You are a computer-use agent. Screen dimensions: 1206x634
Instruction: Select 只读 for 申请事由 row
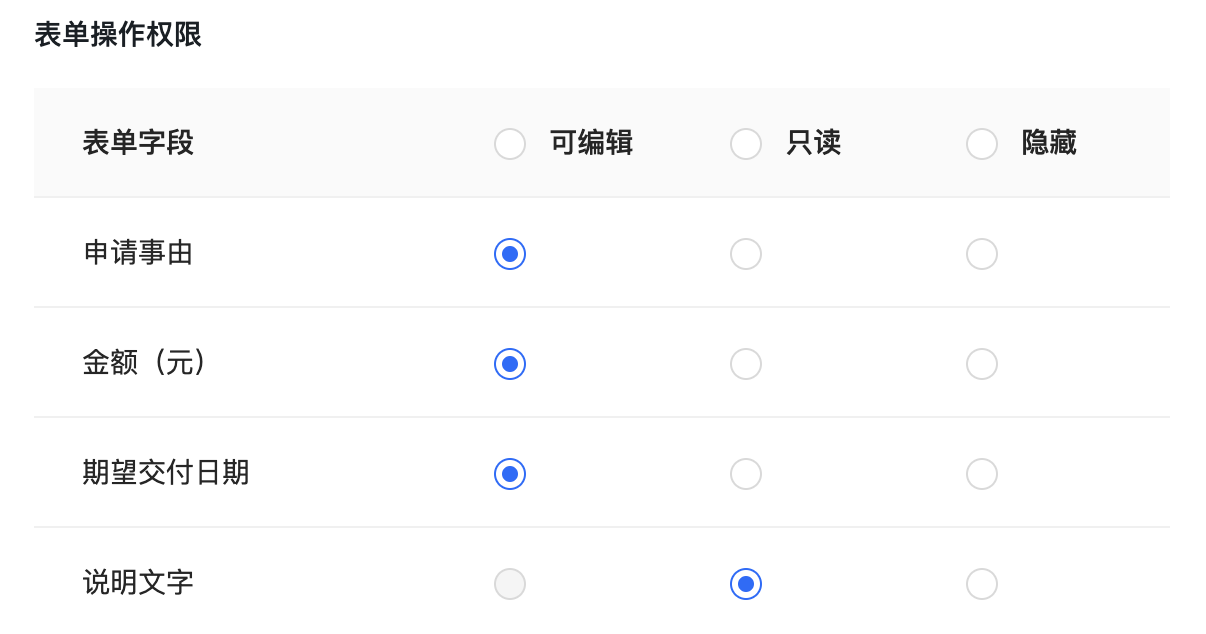point(746,254)
